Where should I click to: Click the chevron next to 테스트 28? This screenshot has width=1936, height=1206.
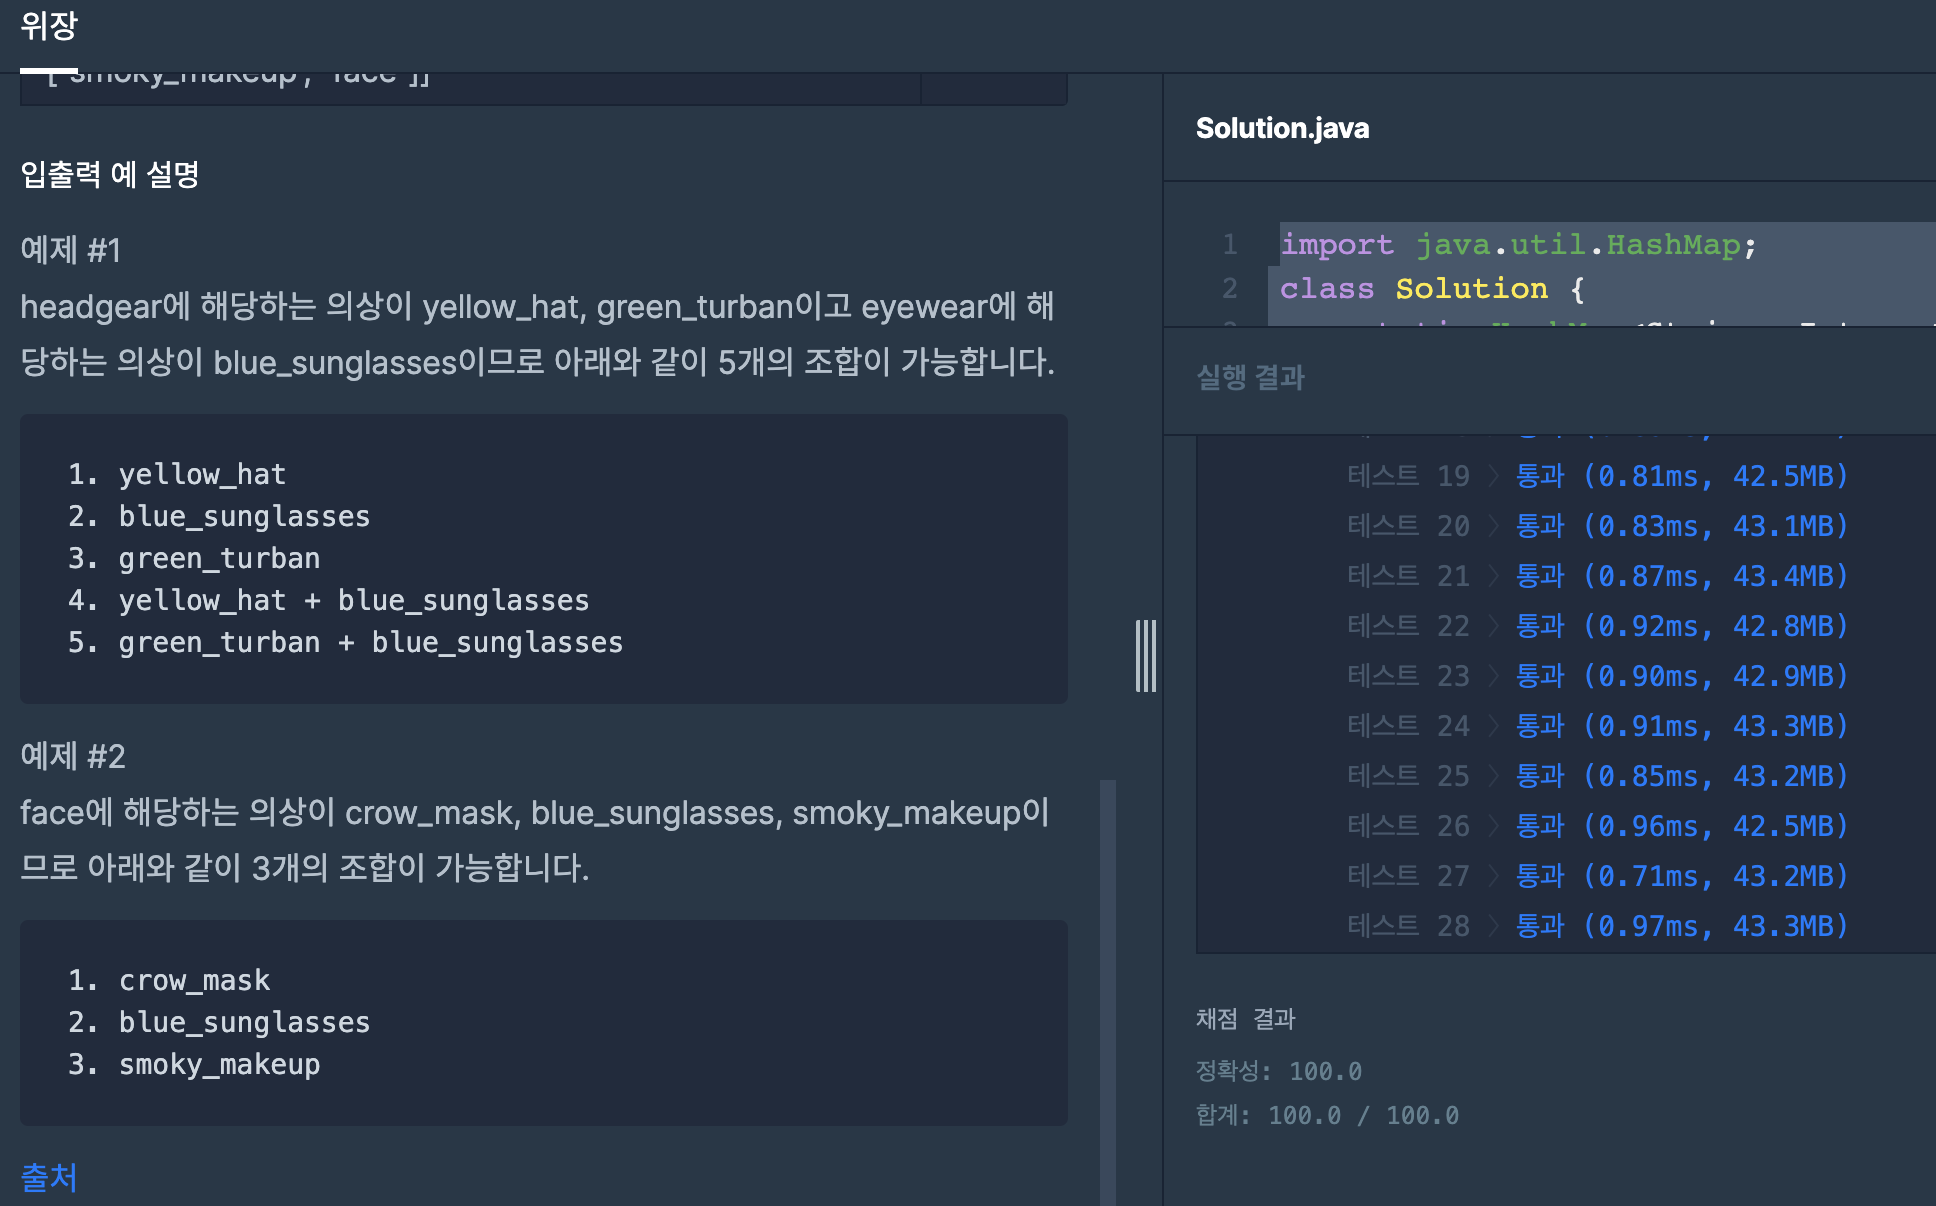pos(1493,926)
